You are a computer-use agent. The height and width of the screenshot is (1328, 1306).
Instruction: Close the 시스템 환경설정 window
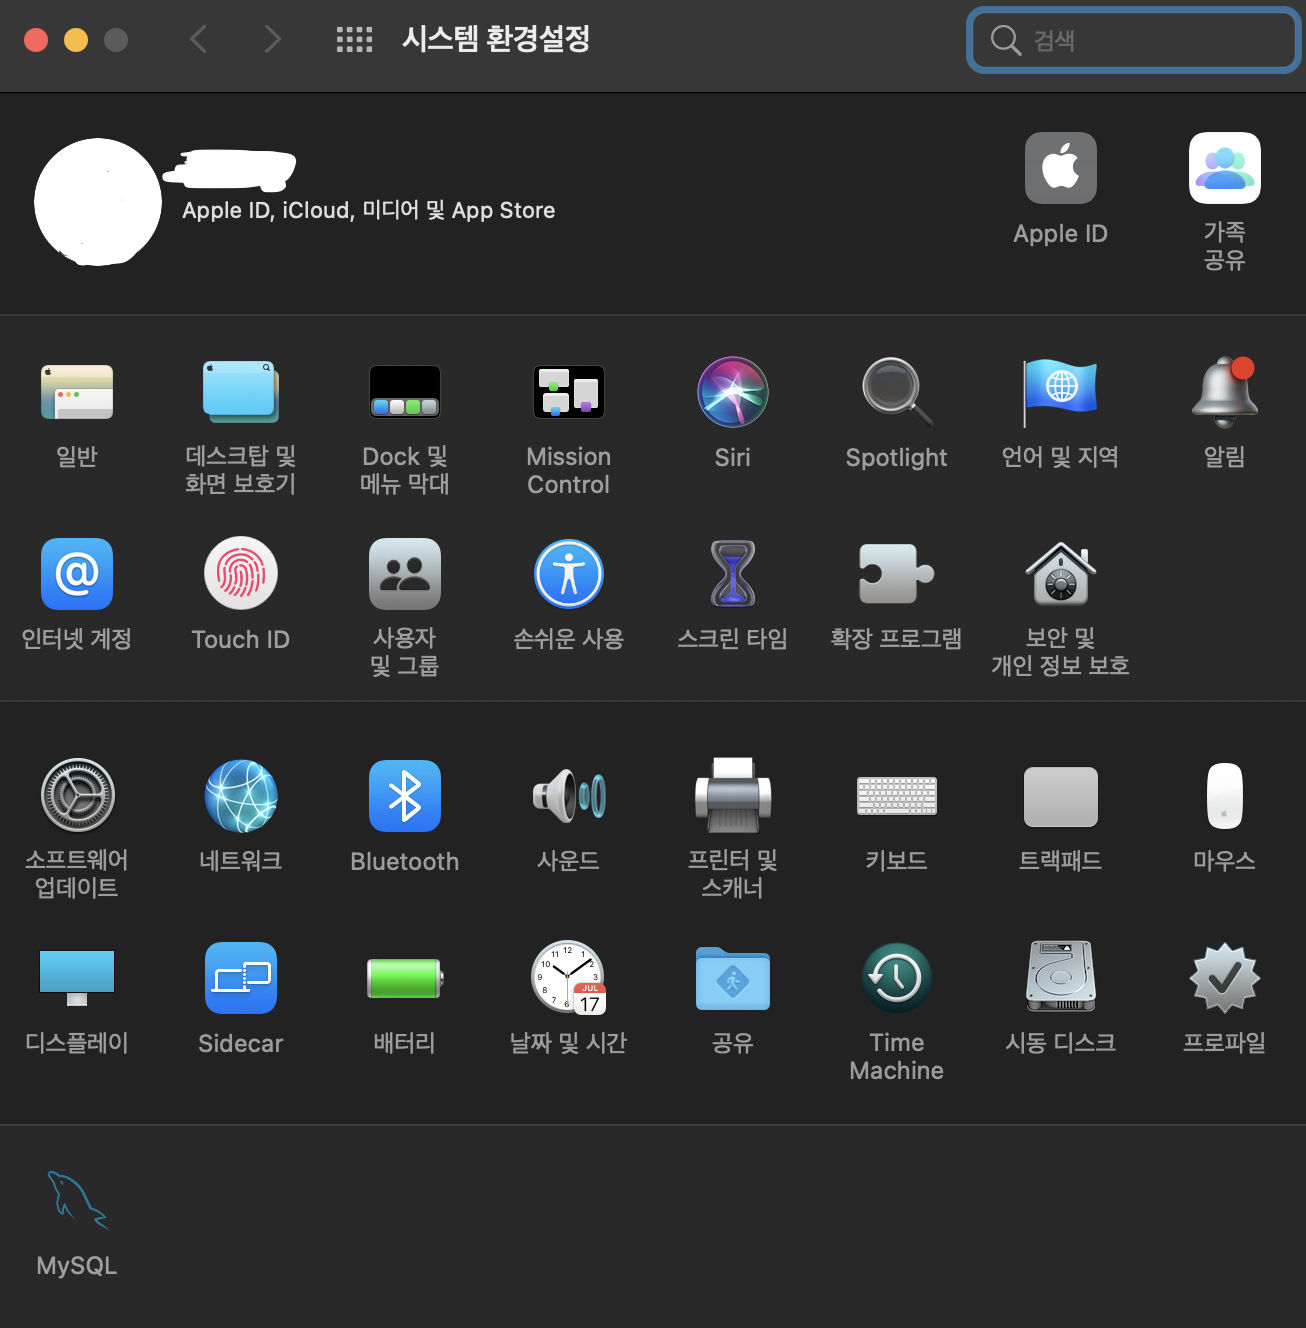pos(36,39)
